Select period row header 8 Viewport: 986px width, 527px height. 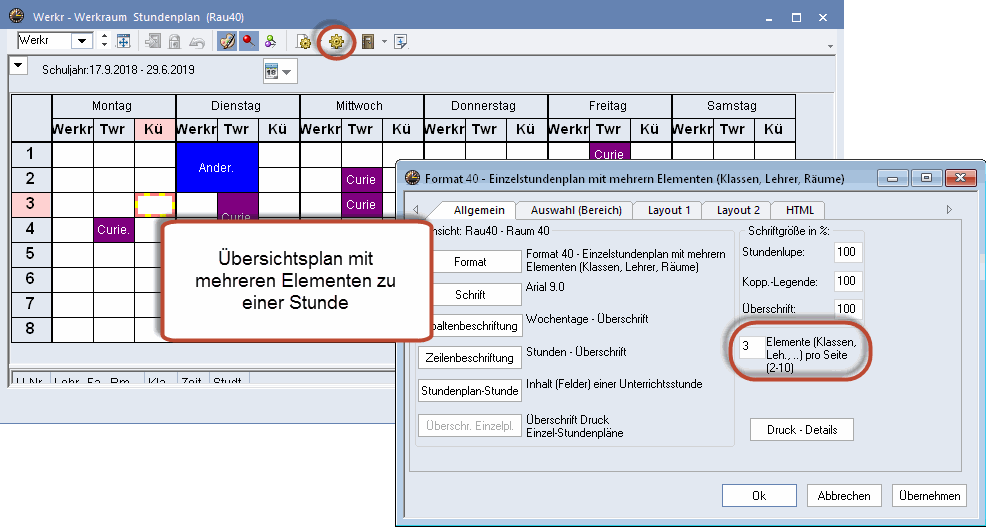(x=30, y=329)
